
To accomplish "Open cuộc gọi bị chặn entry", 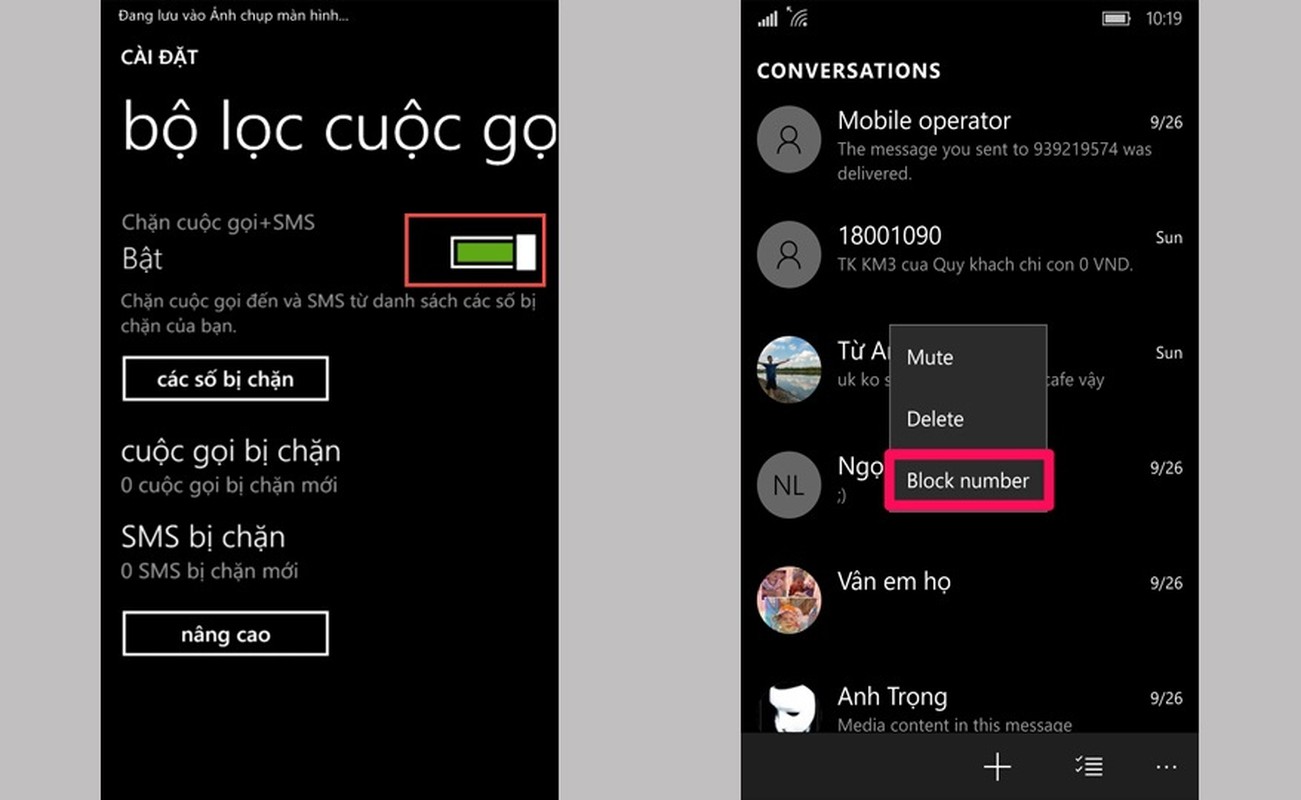I will (231, 465).
